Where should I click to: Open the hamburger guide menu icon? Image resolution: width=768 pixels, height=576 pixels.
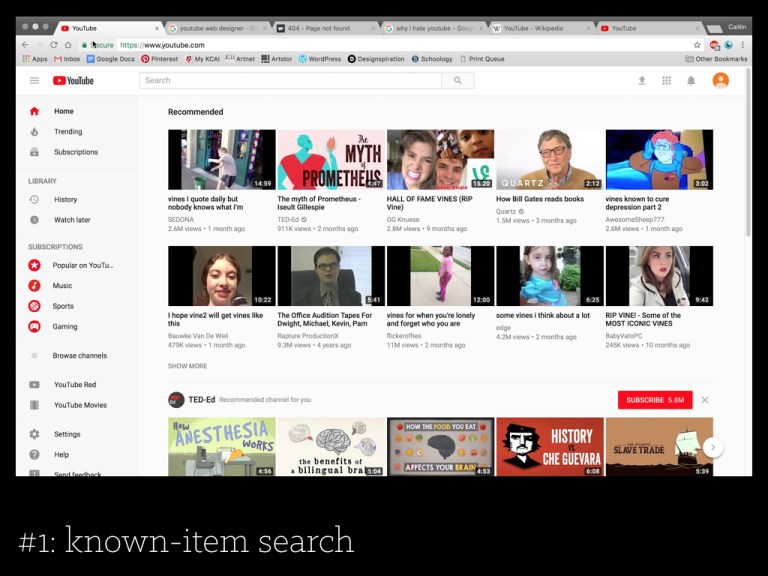pos(34,80)
